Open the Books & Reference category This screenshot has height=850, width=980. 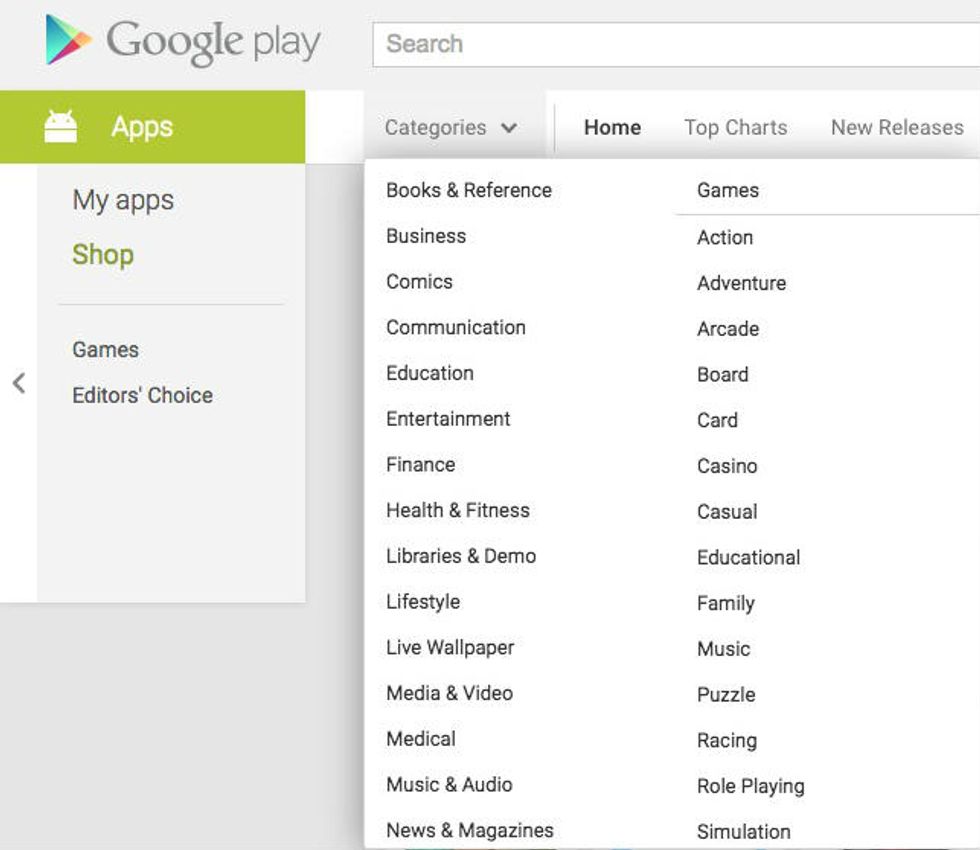pos(469,190)
